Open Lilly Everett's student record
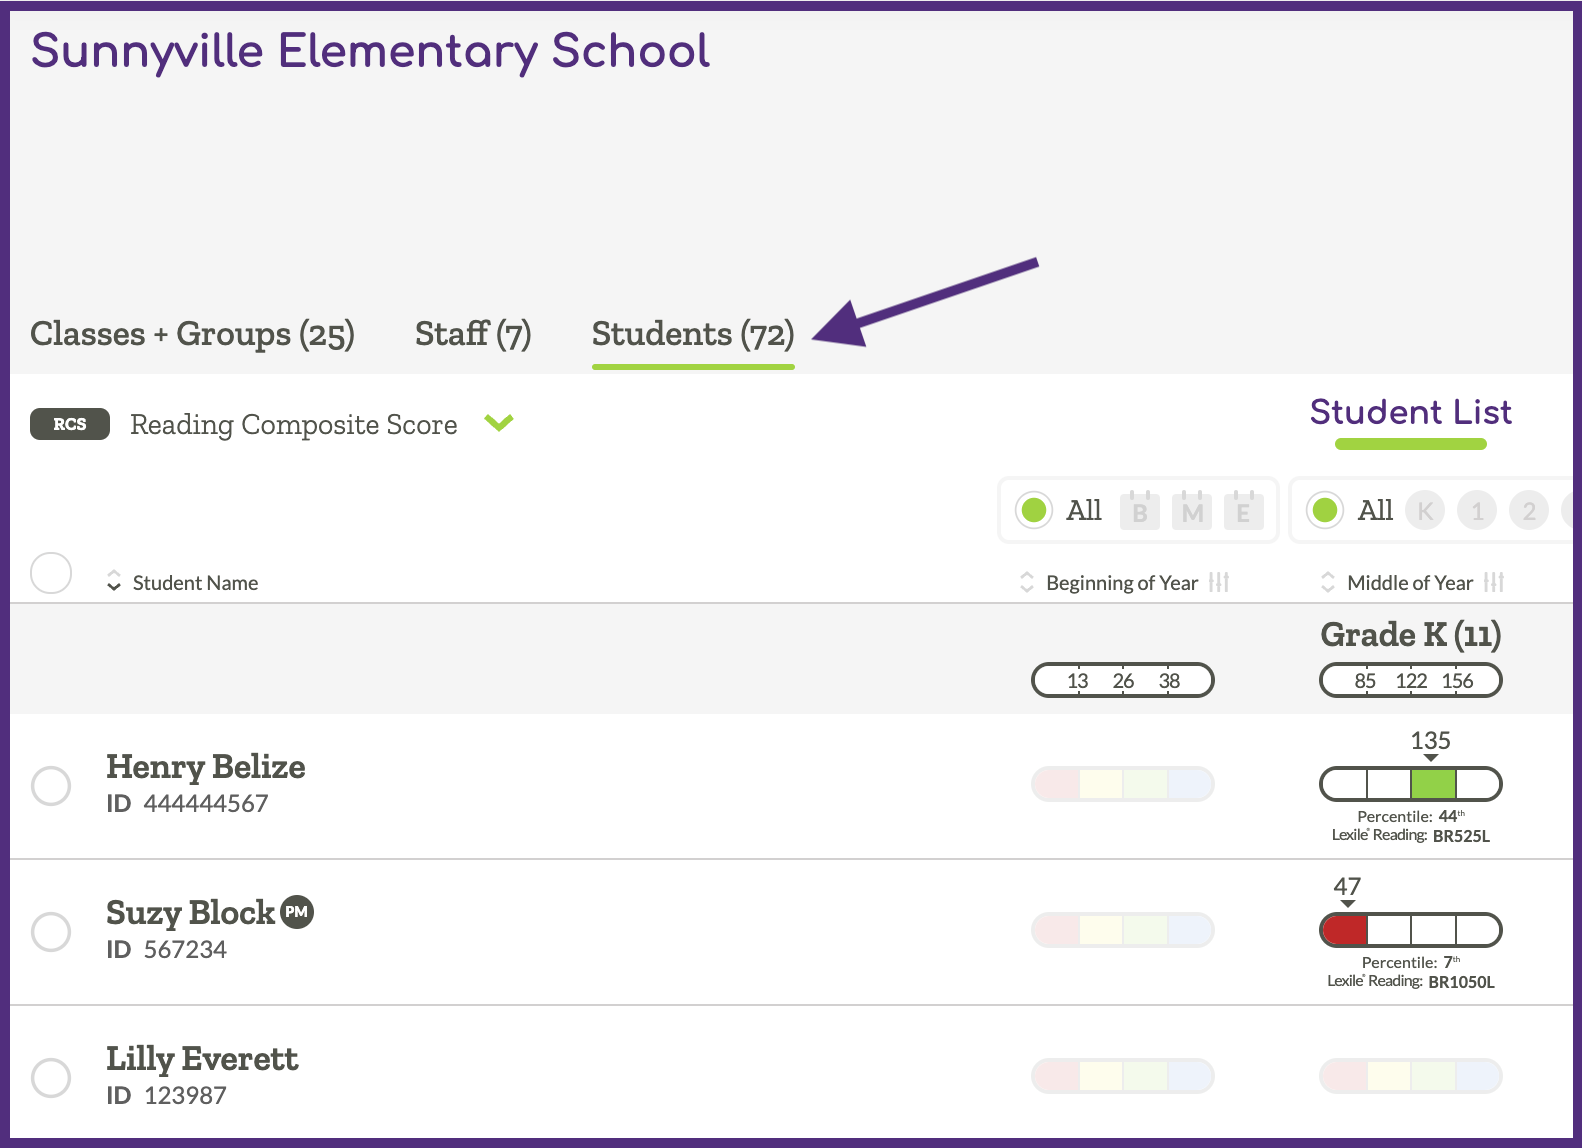1582x1148 pixels. coord(201,1059)
